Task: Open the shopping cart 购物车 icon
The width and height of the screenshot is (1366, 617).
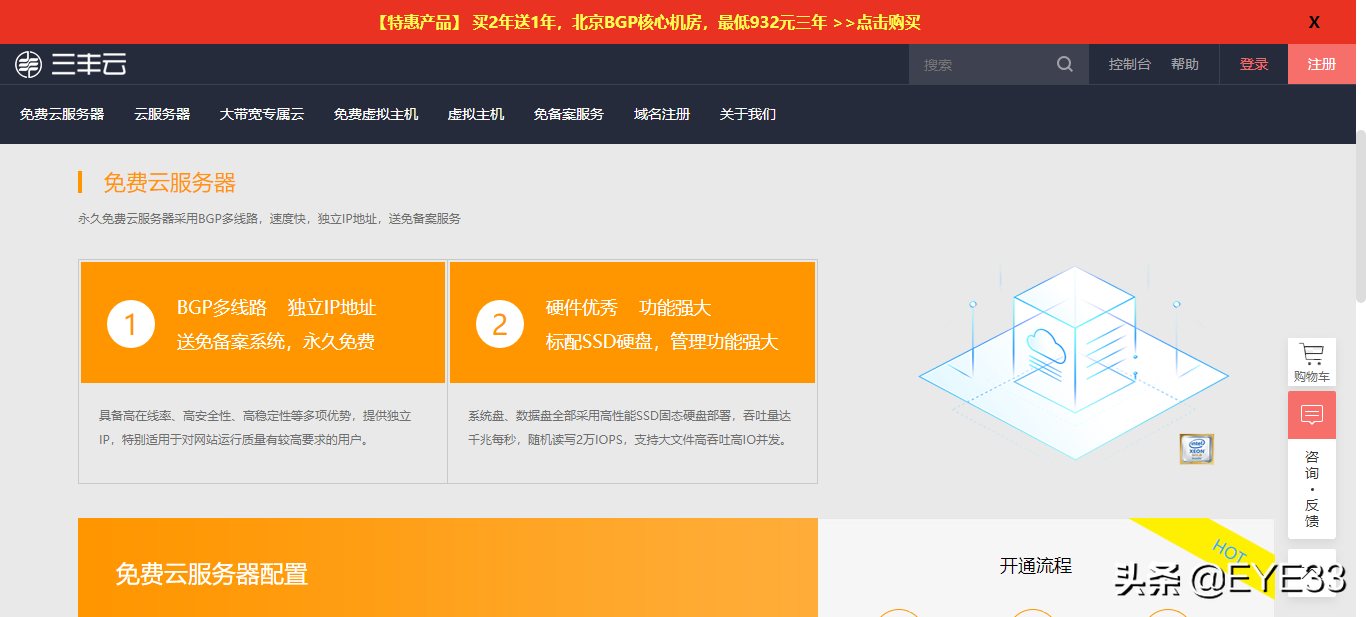Action: [x=1311, y=362]
